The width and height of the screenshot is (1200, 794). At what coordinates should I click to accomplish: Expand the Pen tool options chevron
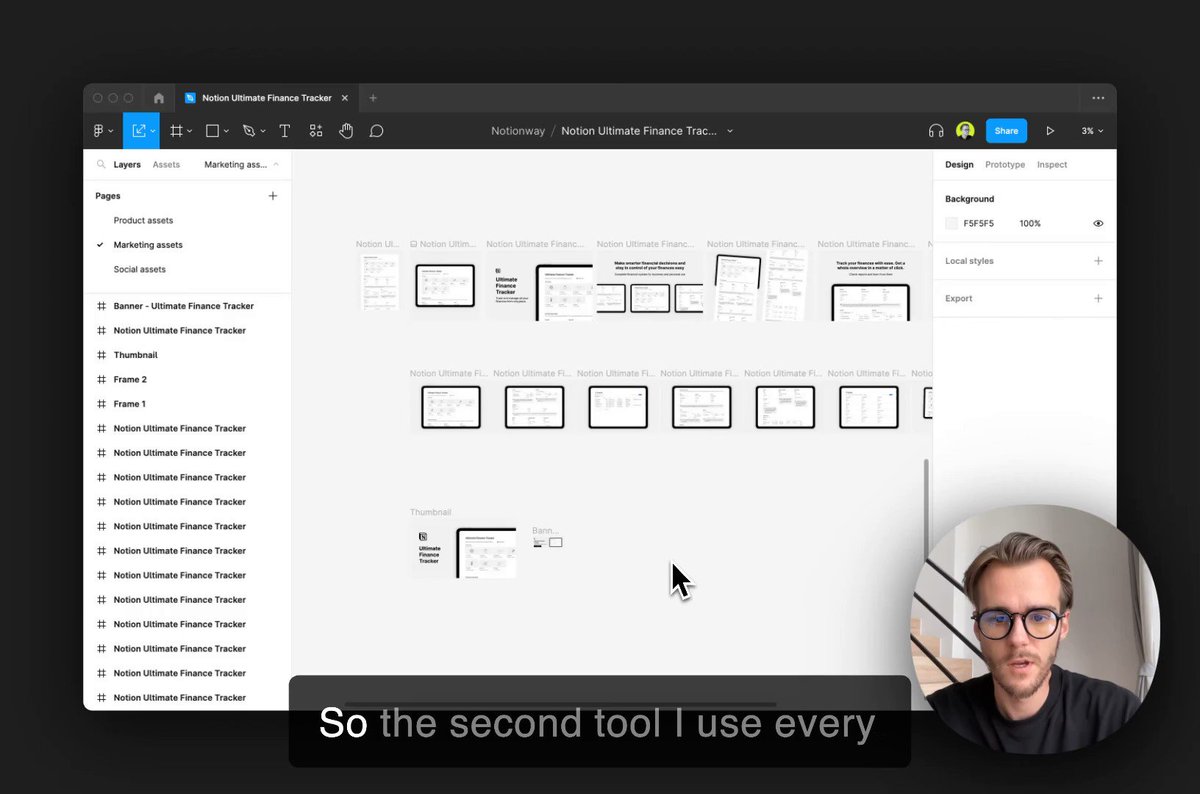263,132
